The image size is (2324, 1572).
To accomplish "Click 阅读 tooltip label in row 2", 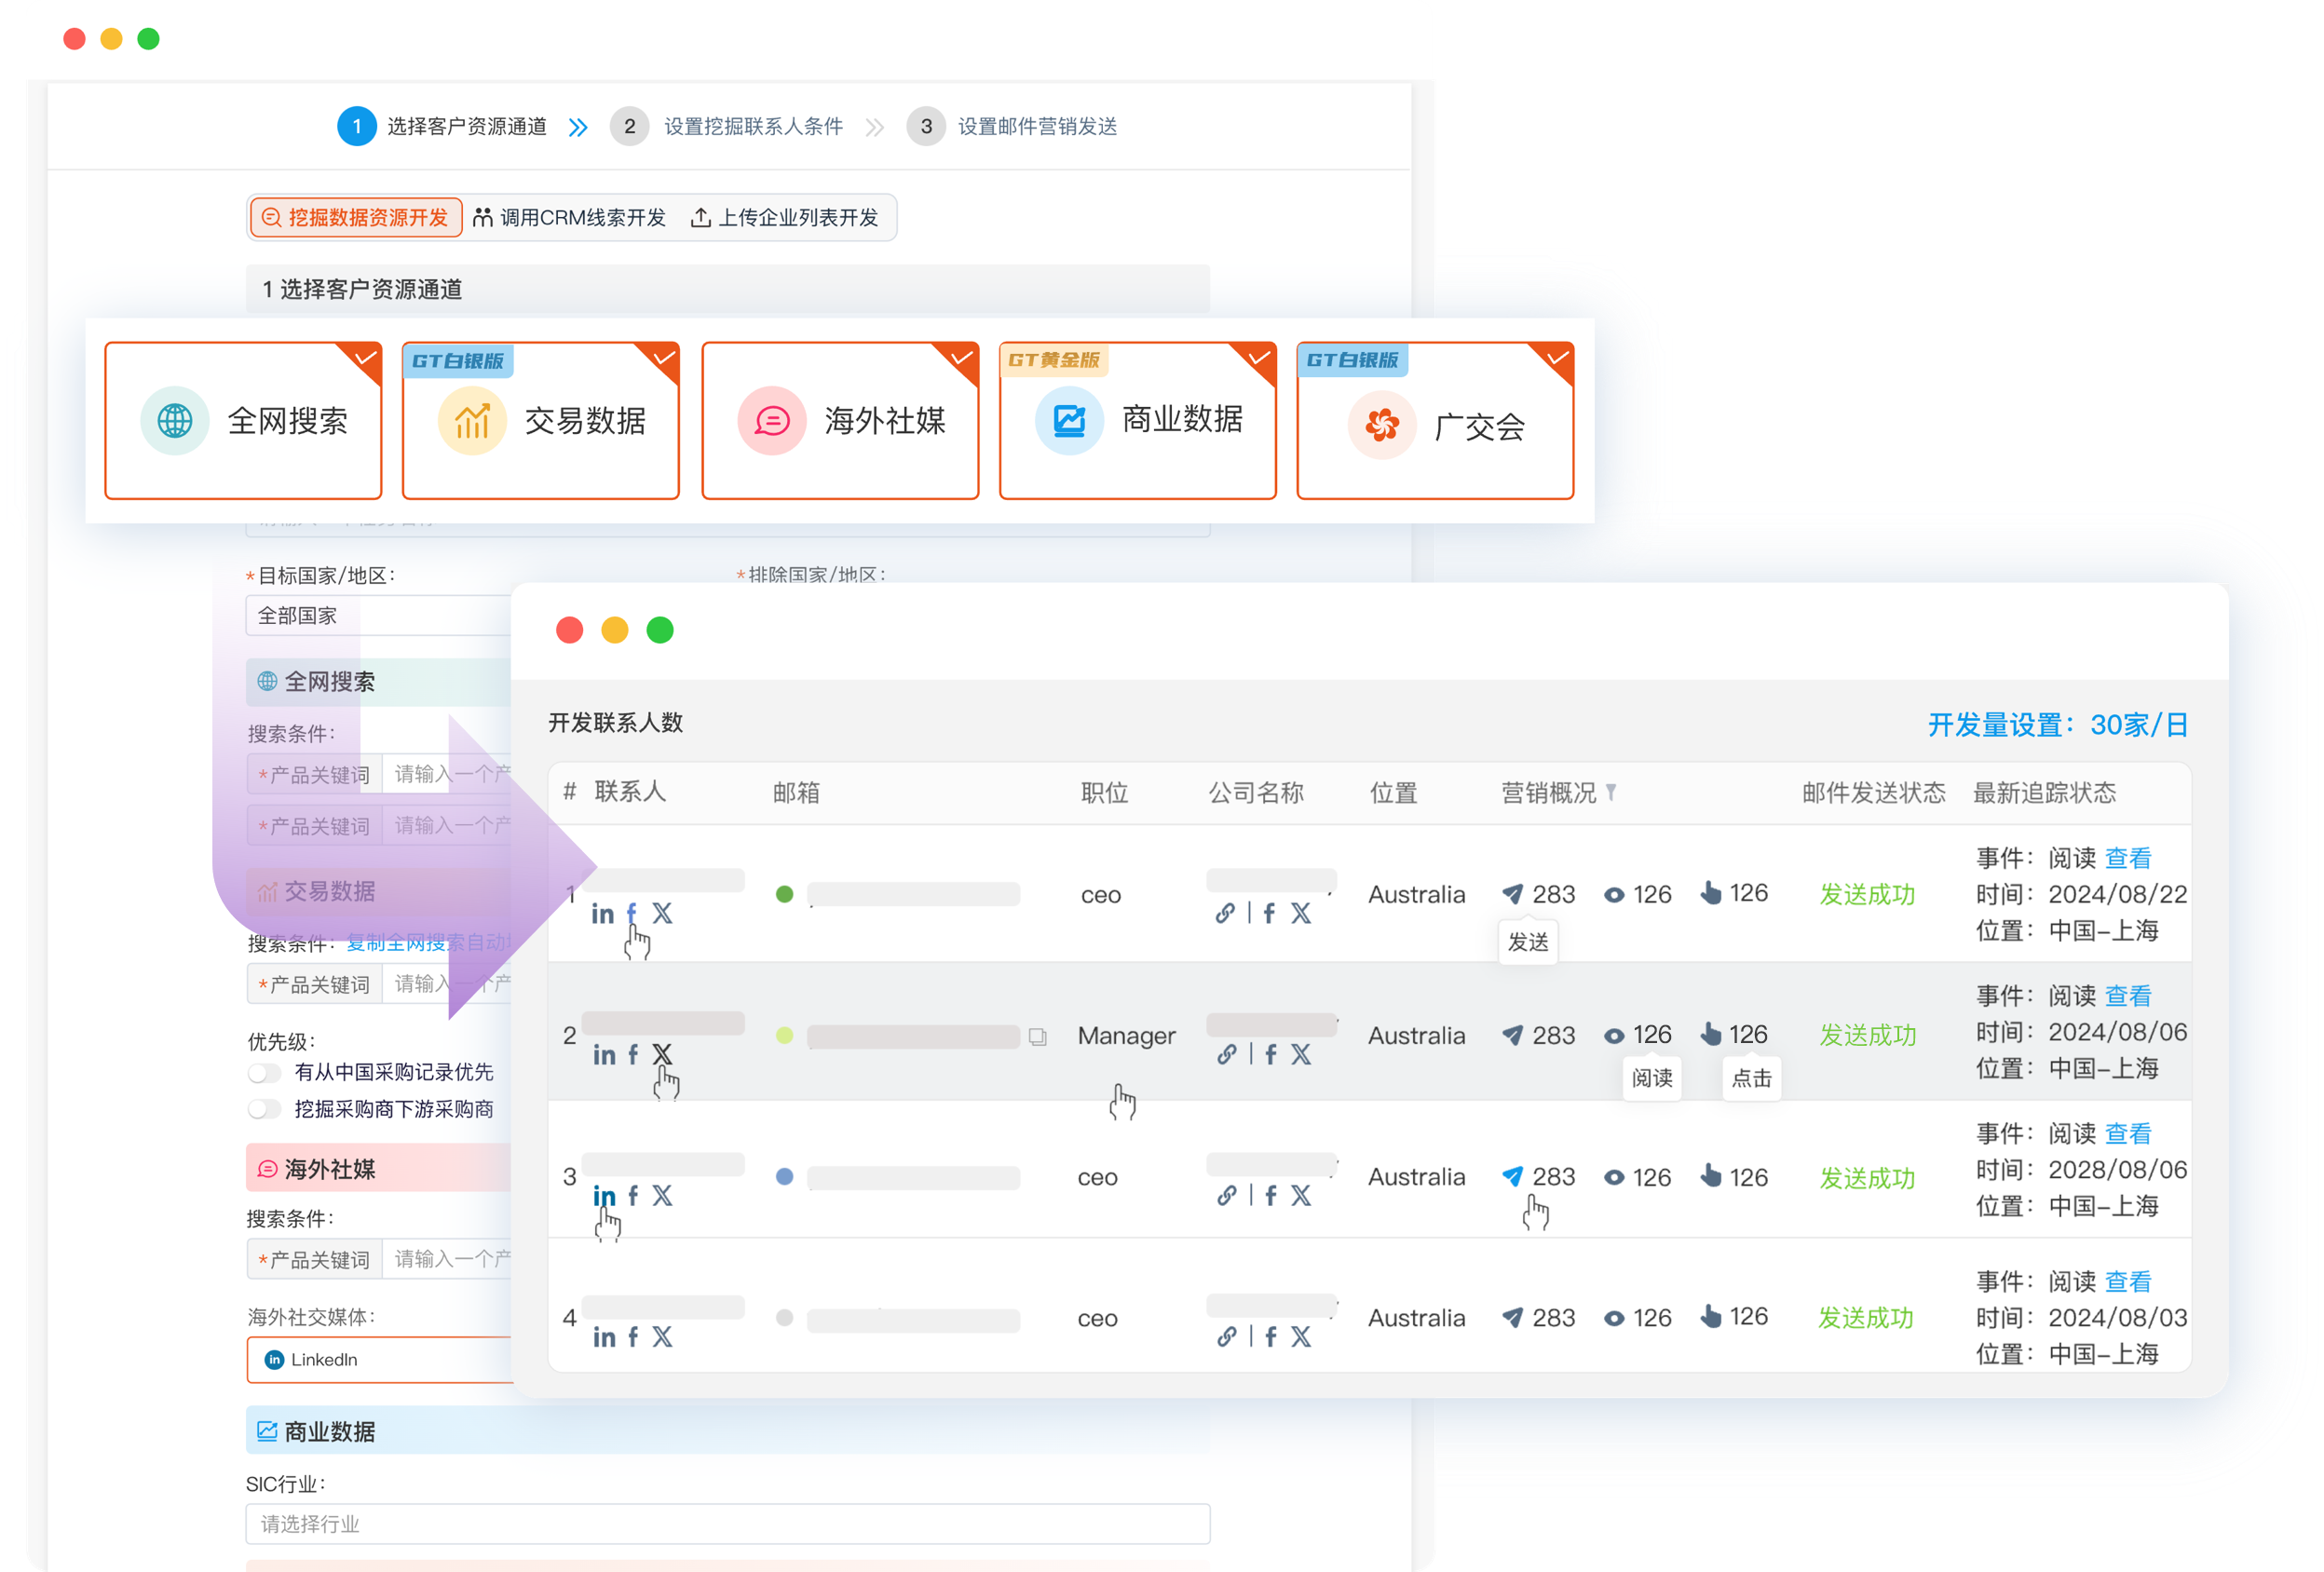I will point(1652,1078).
